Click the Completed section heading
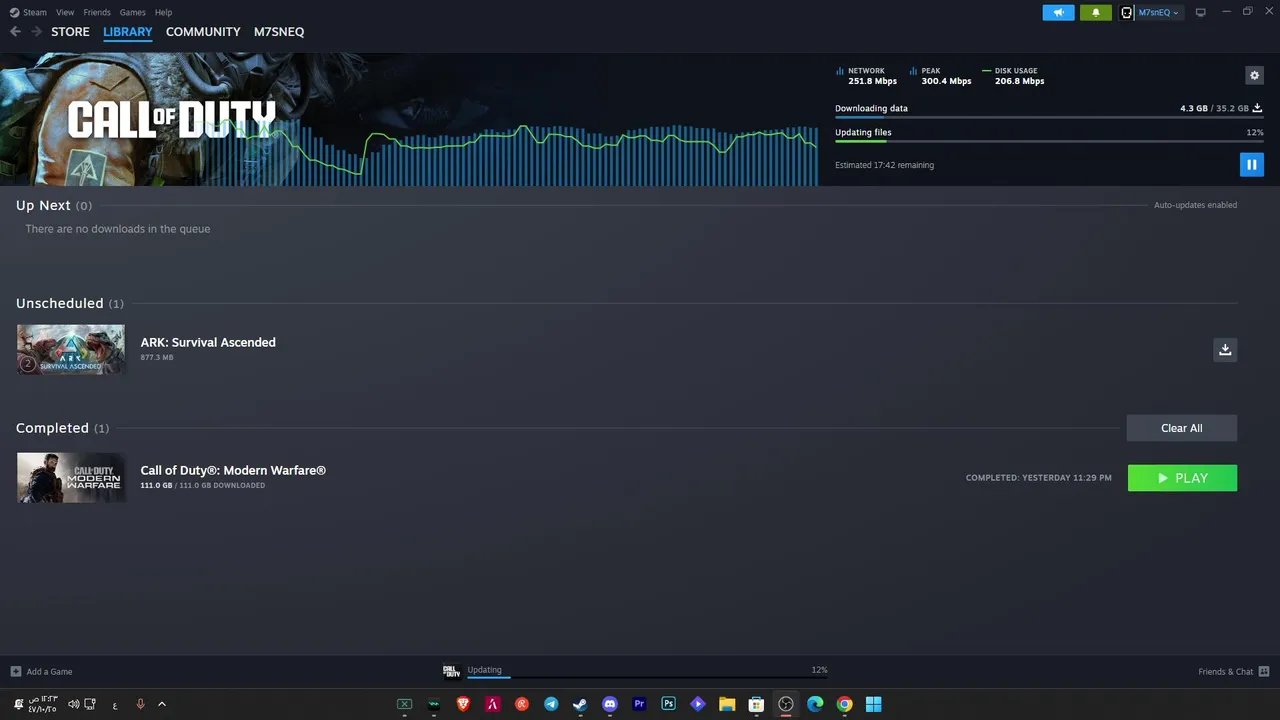This screenshot has width=1280, height=720. [52, 428]
